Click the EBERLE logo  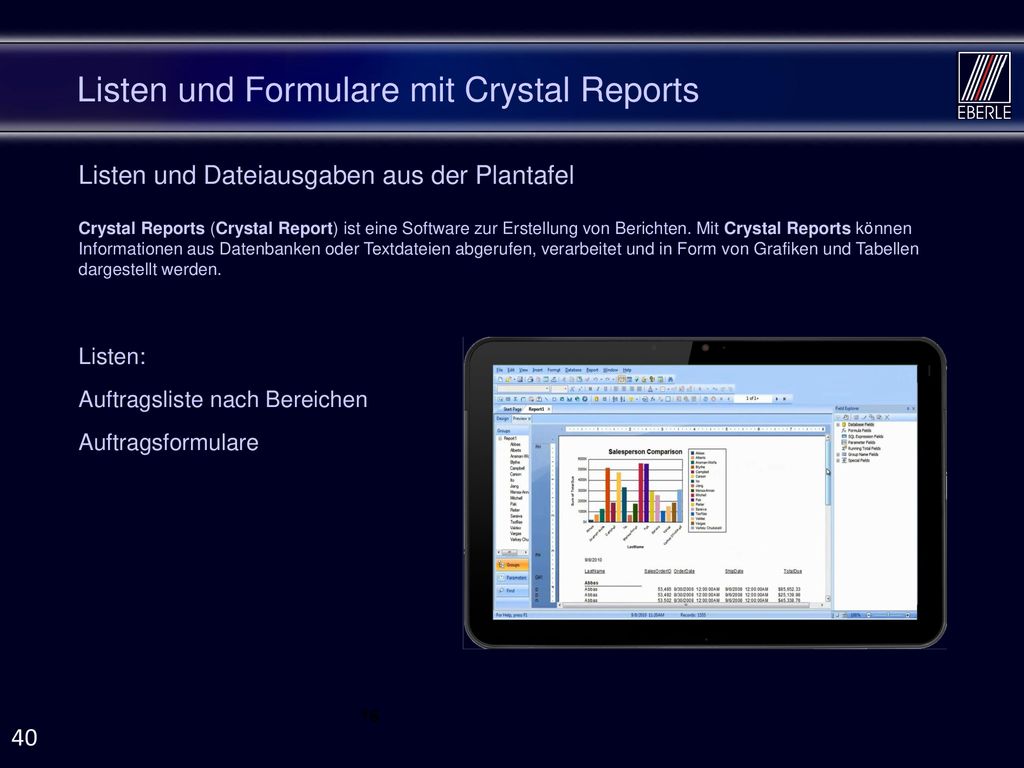pos(984,86)
